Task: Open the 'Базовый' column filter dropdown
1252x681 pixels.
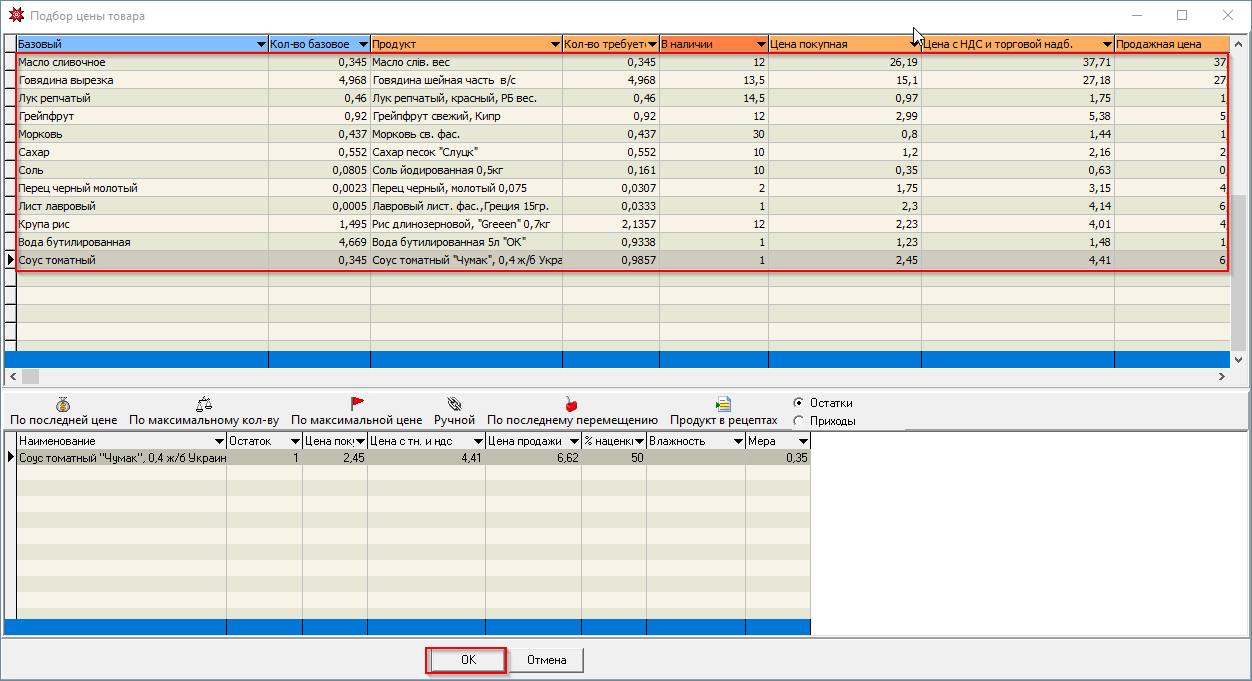Action: (x=261, y=45)
